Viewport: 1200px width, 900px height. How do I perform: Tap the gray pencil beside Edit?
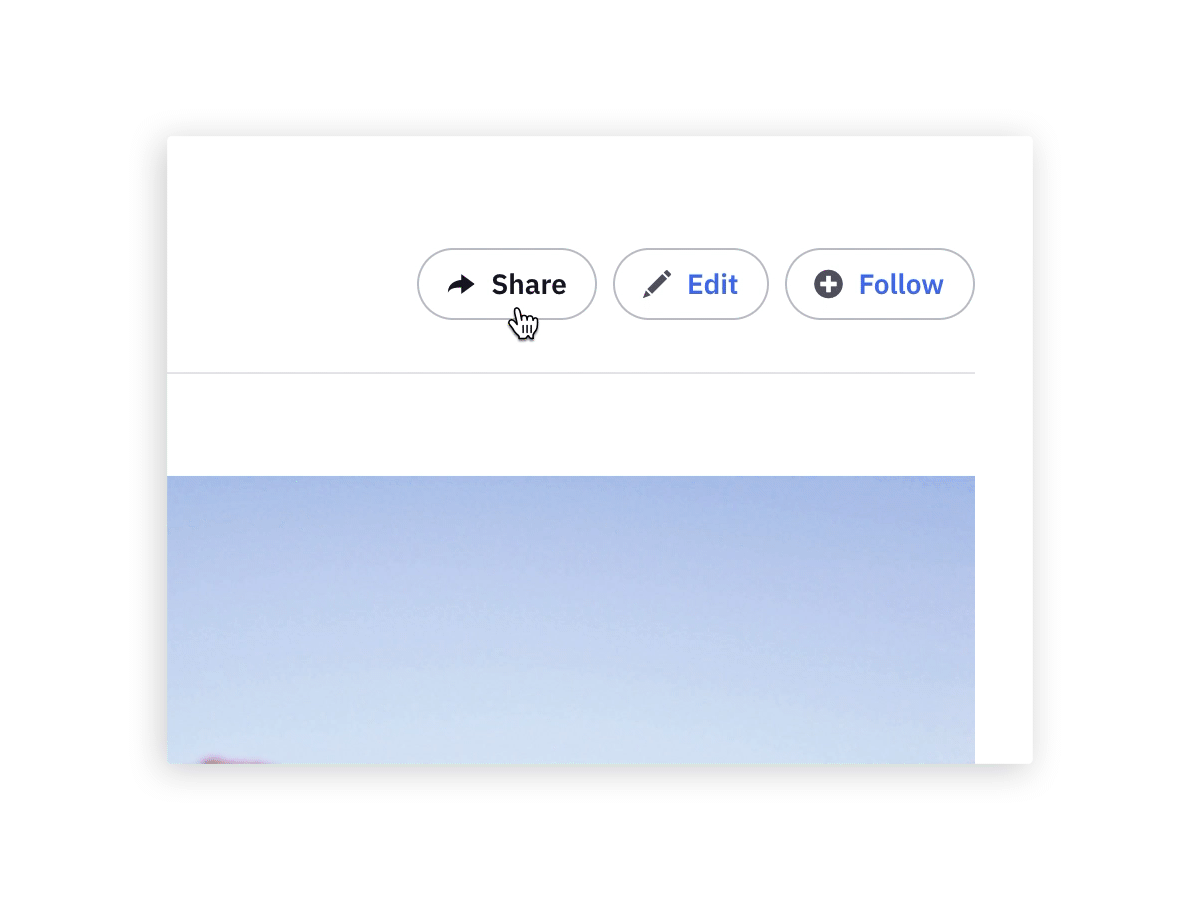click(657, 284)
